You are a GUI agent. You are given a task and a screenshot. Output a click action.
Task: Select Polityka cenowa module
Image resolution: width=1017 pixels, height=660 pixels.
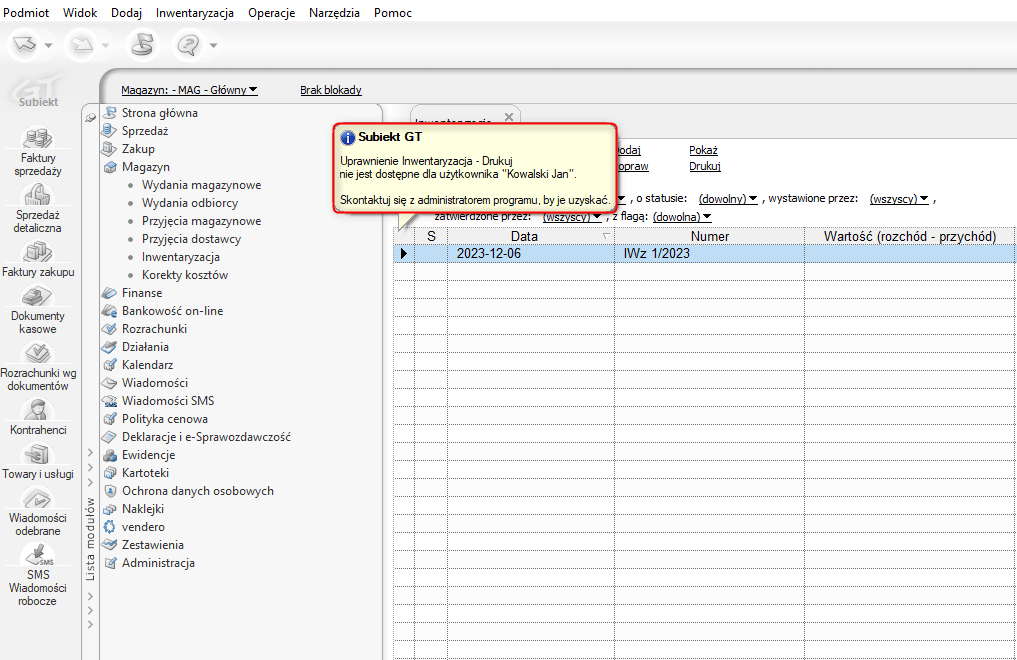click(x=165, y=419)
